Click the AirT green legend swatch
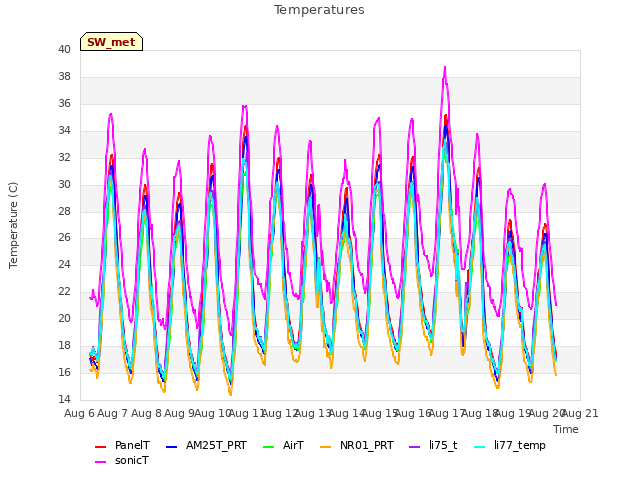 269,447
